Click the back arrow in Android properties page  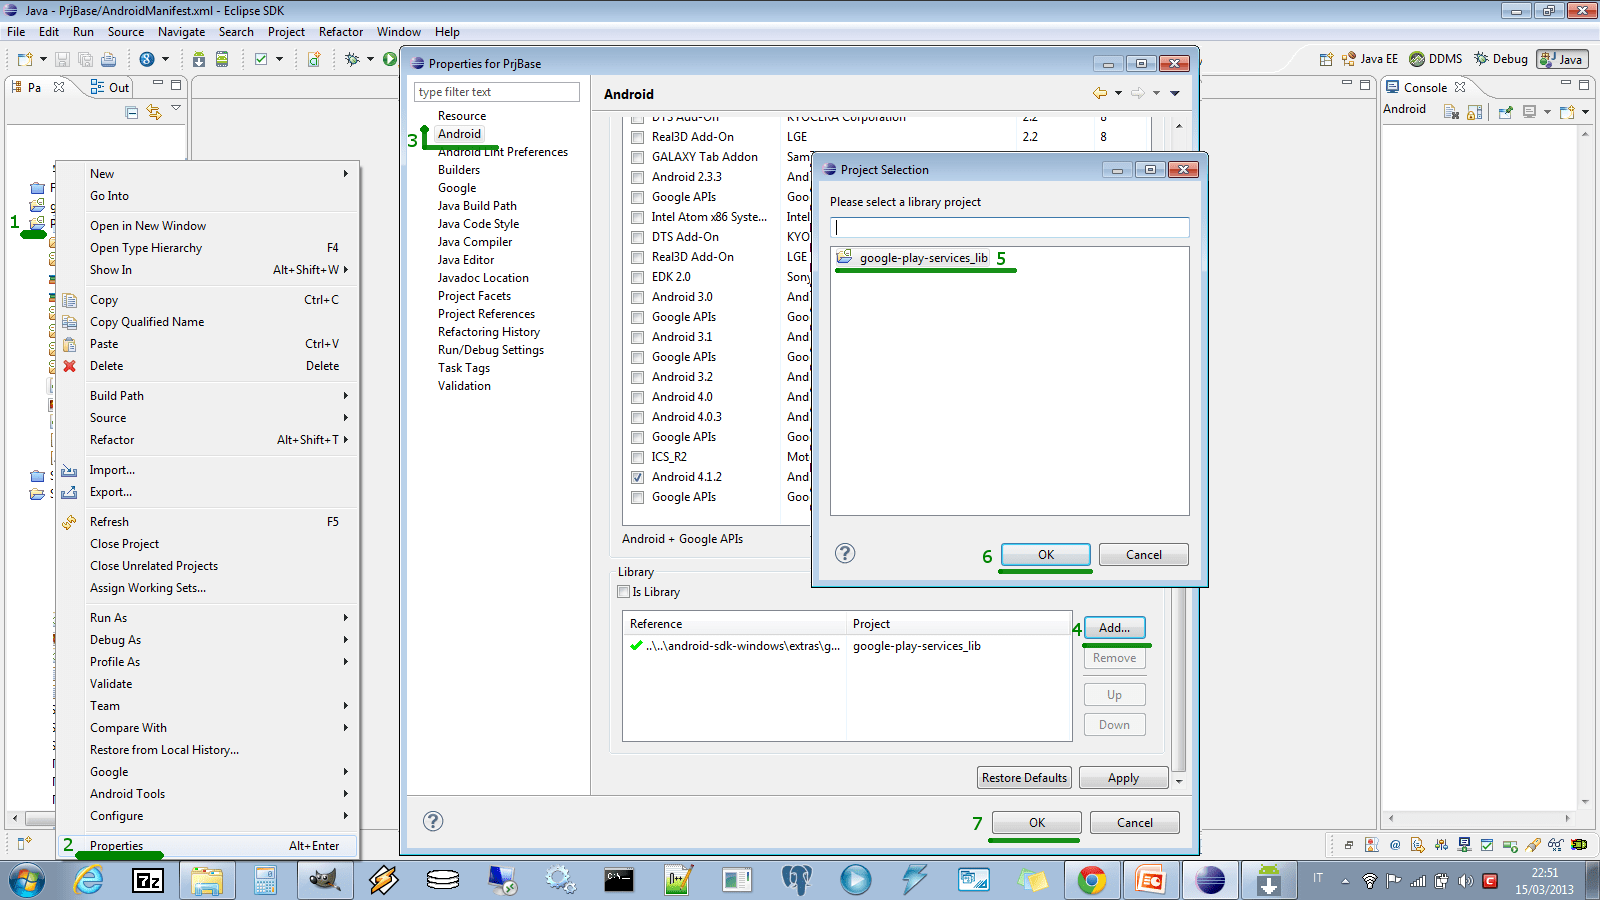[x=1100, y=93]
